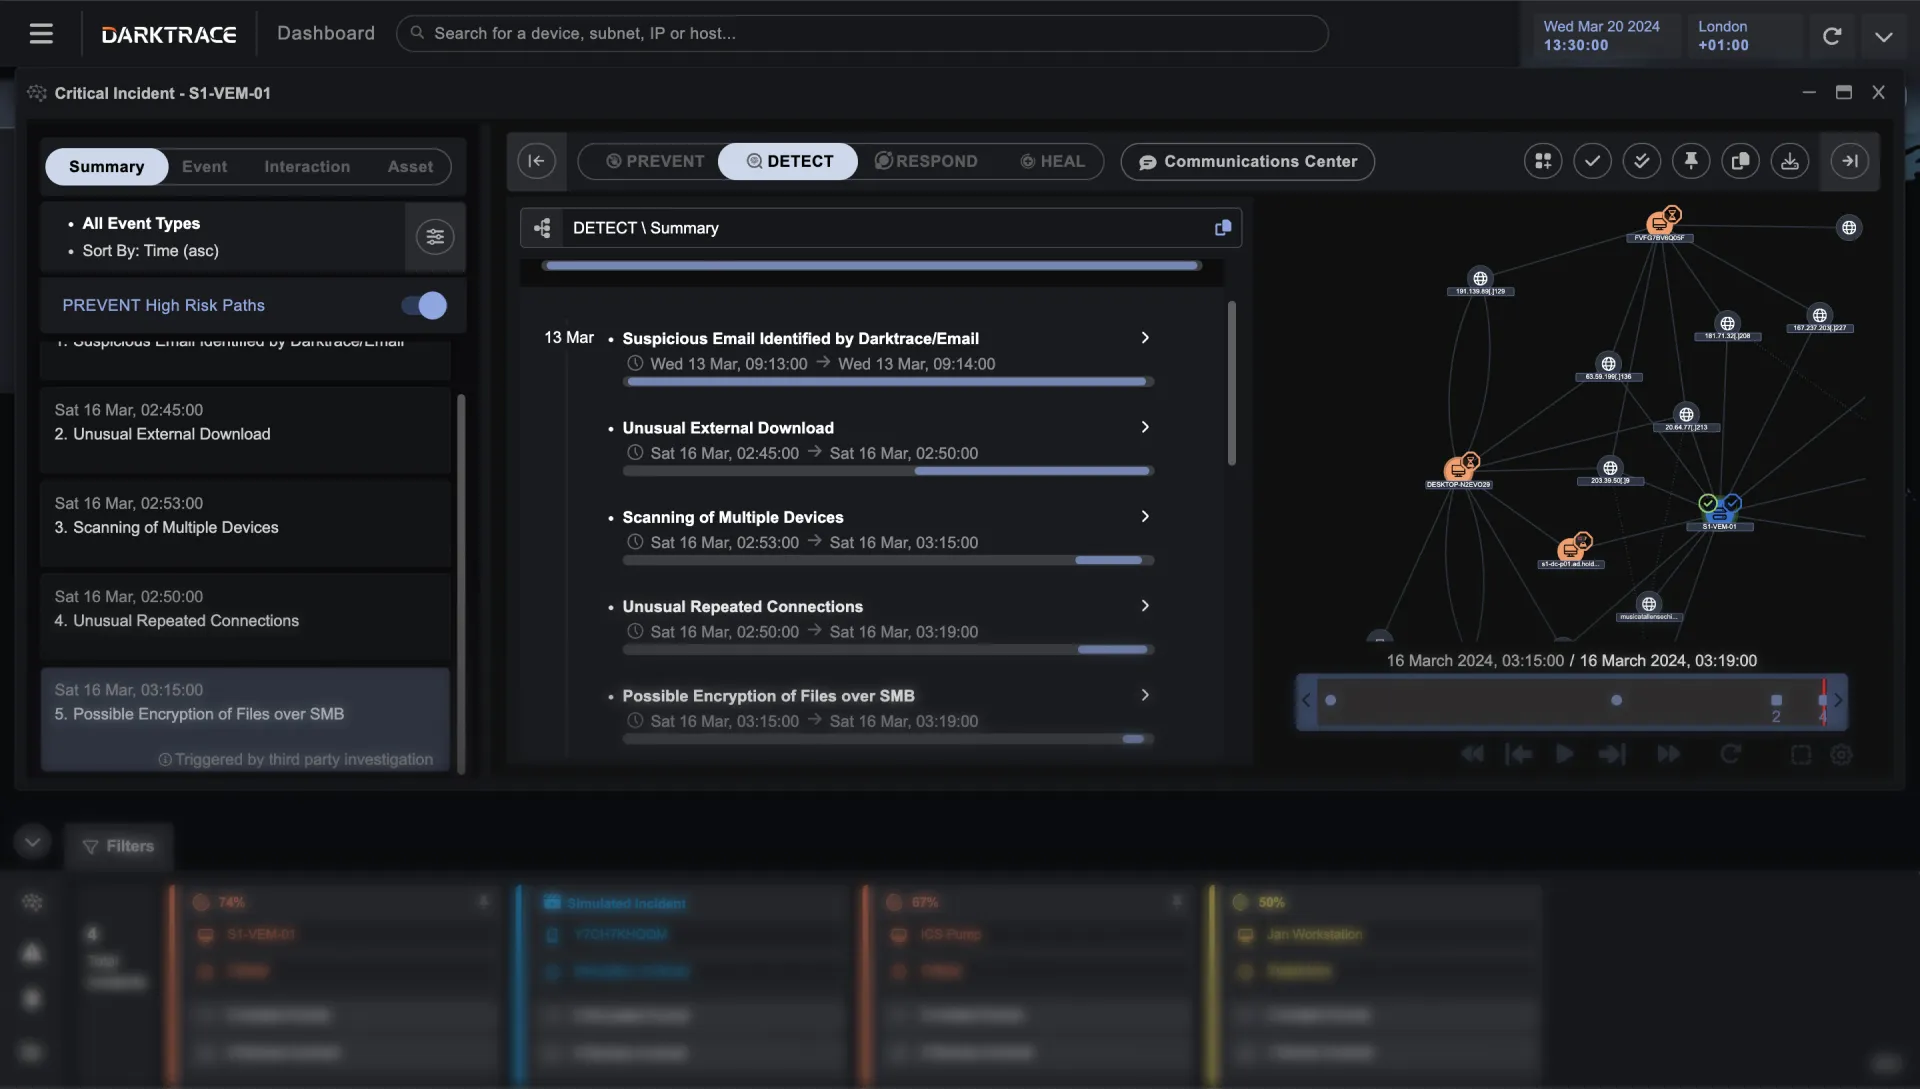The width and height of the screenshot is (1920, 1089).
Task: Expand Suspicious Email Identified event
Action: (1145, 338)
